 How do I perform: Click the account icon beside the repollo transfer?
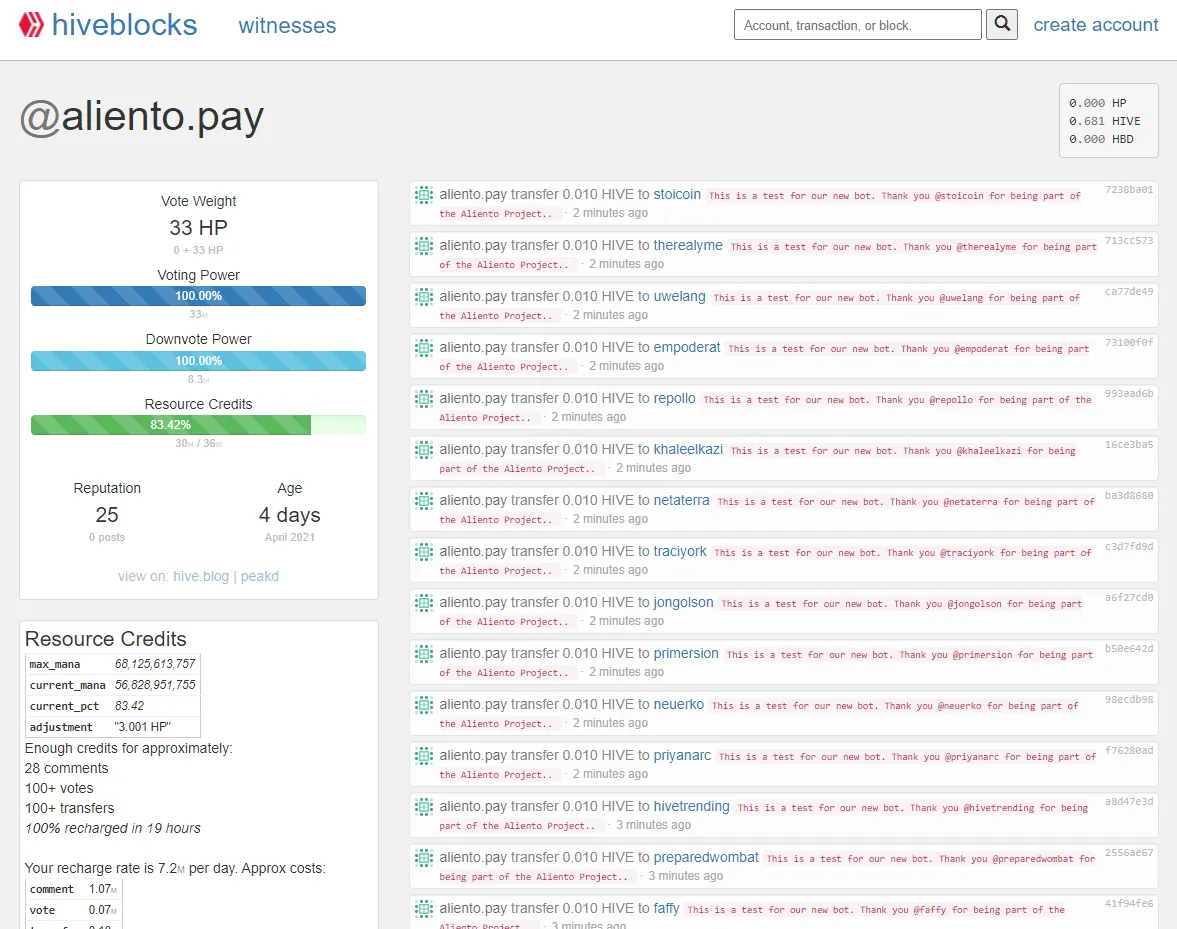pos(424,399)
